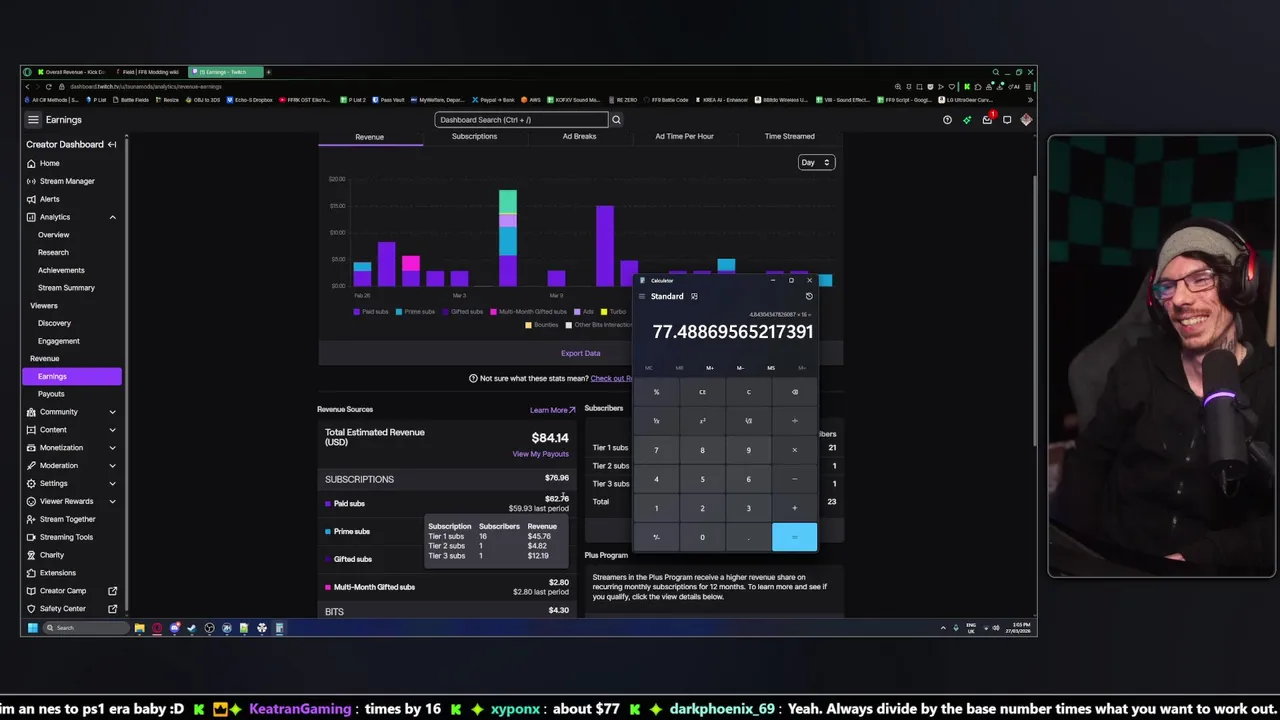This screenshot has height=720, width=1280.
Task: Expand the Settings section
Action: pyautogui.click(x=112, y=484)
